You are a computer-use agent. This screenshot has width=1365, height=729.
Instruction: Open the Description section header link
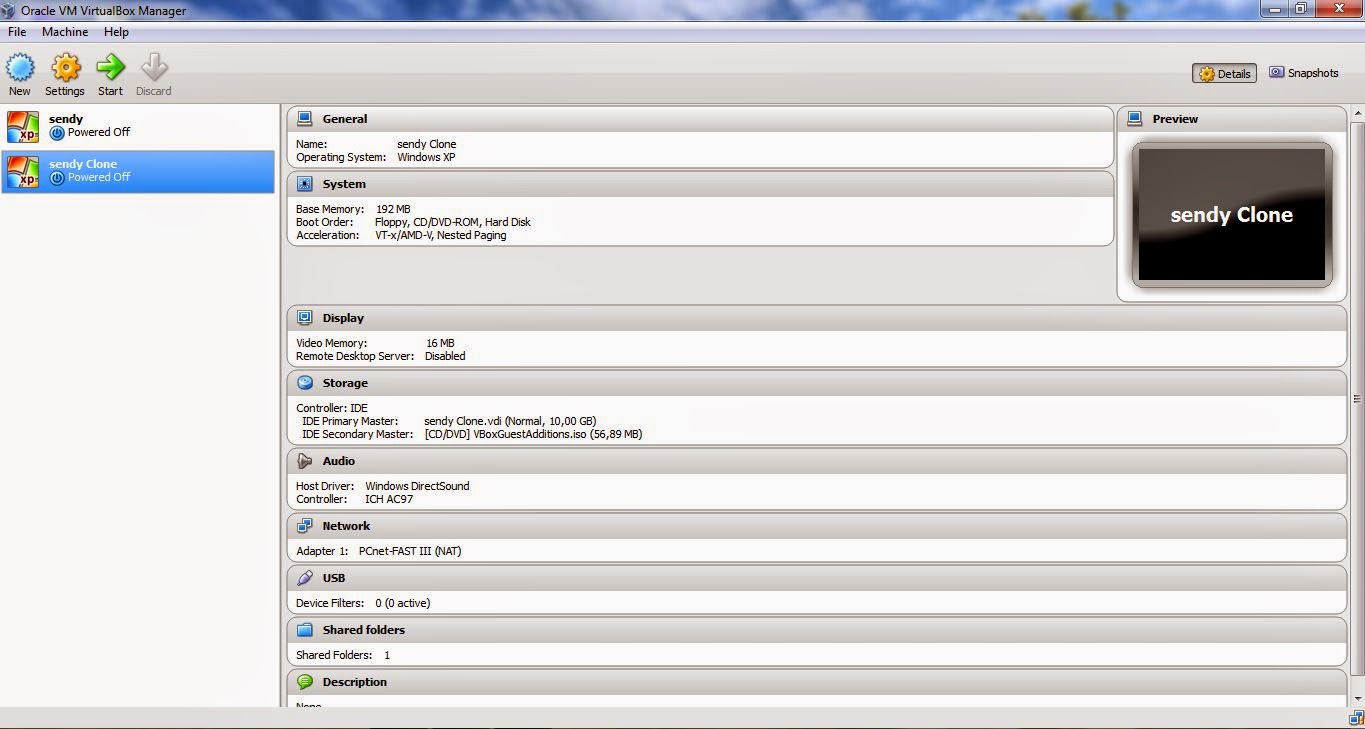coord(355,682)
